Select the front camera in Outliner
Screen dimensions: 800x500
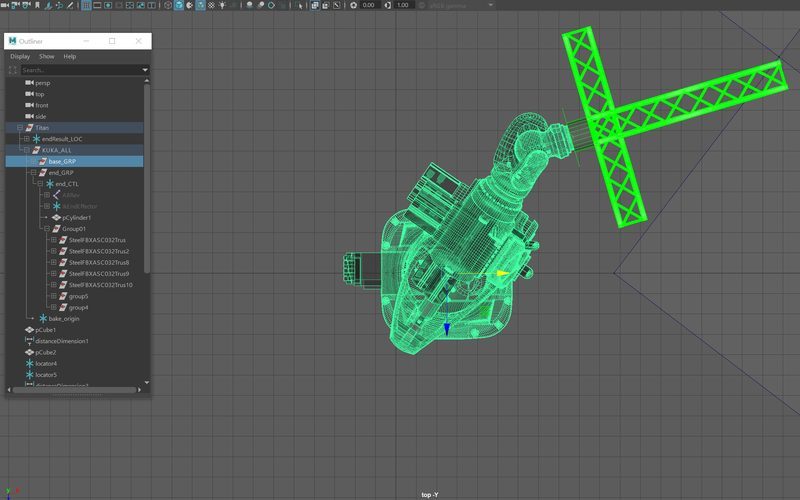[42, 105]
